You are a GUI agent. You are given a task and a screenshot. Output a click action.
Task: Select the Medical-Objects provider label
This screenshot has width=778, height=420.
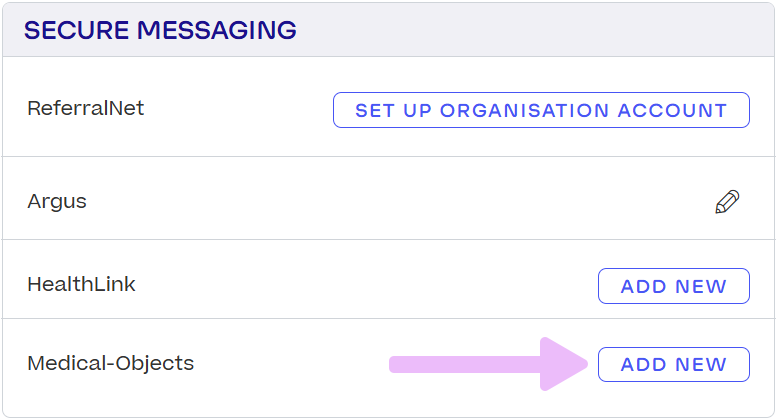click(x=110, y=363)
